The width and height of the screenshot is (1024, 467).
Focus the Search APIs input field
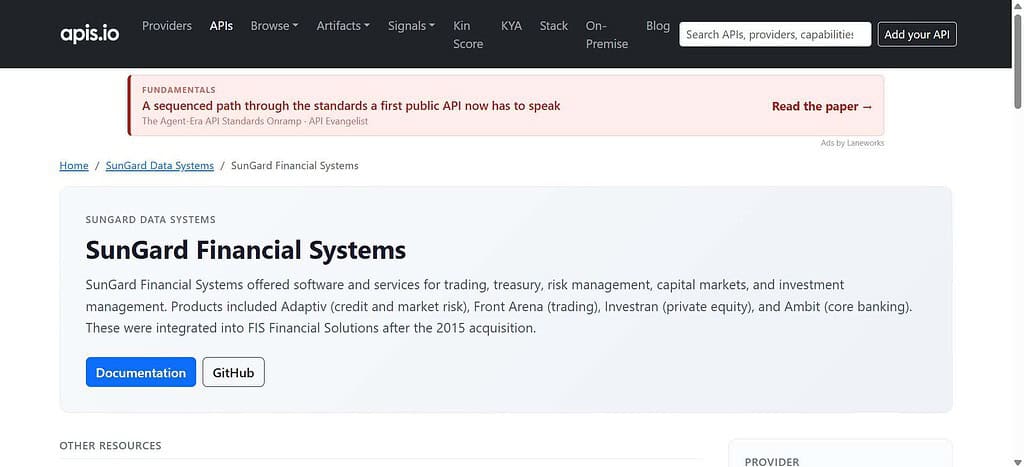[775, 35]
